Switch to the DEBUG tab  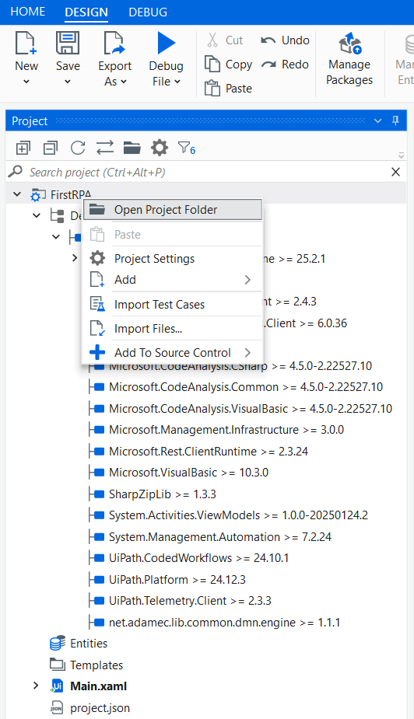(148, 12)
